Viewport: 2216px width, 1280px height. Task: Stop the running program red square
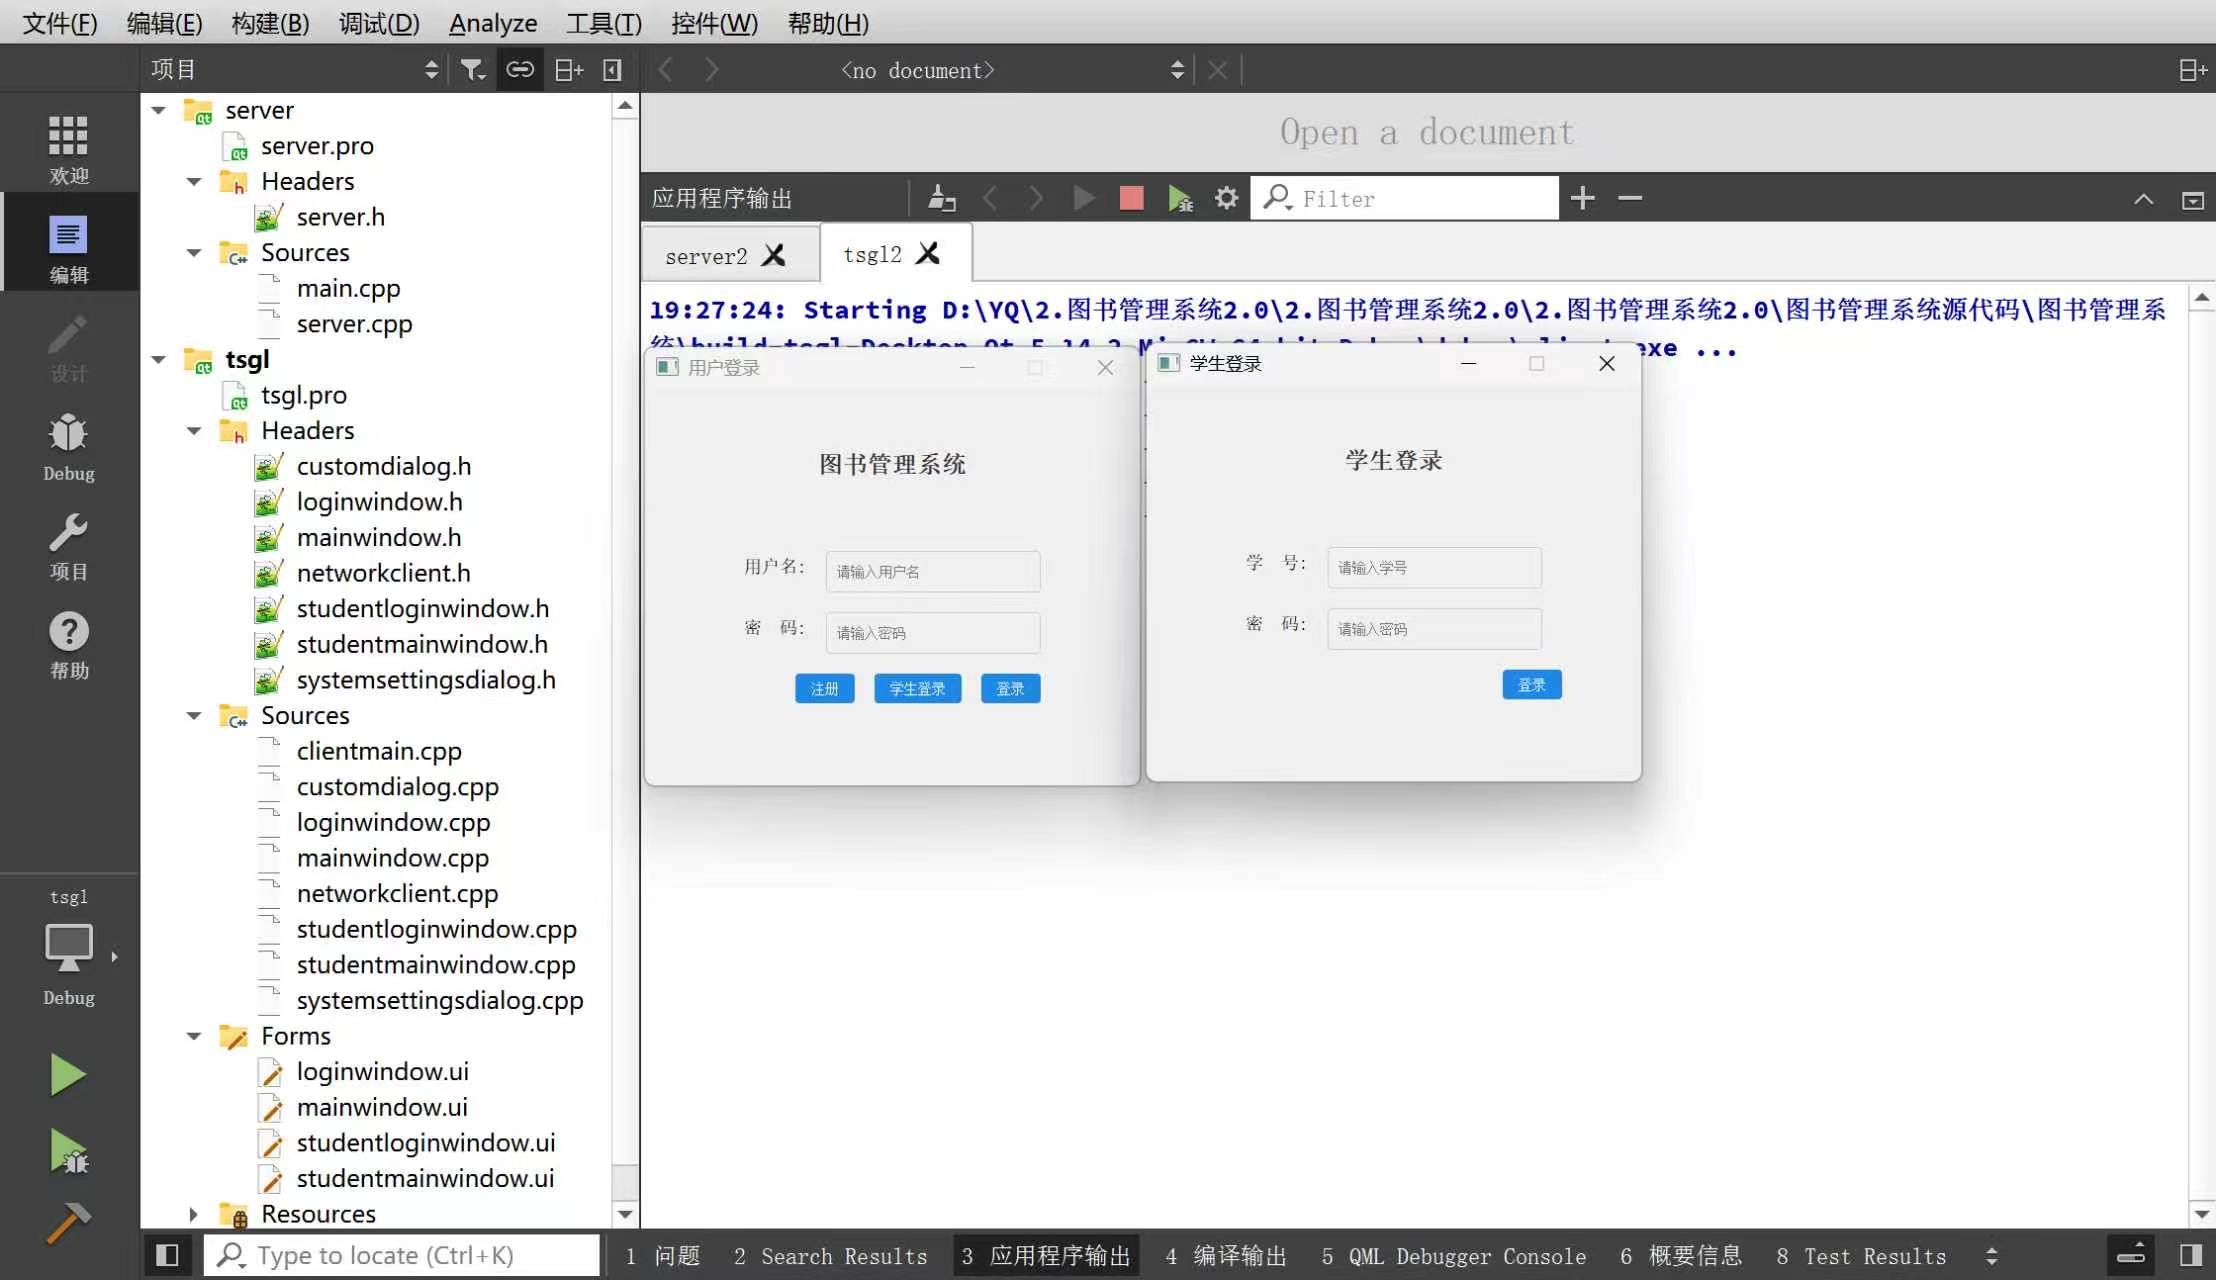(1131, 198)
